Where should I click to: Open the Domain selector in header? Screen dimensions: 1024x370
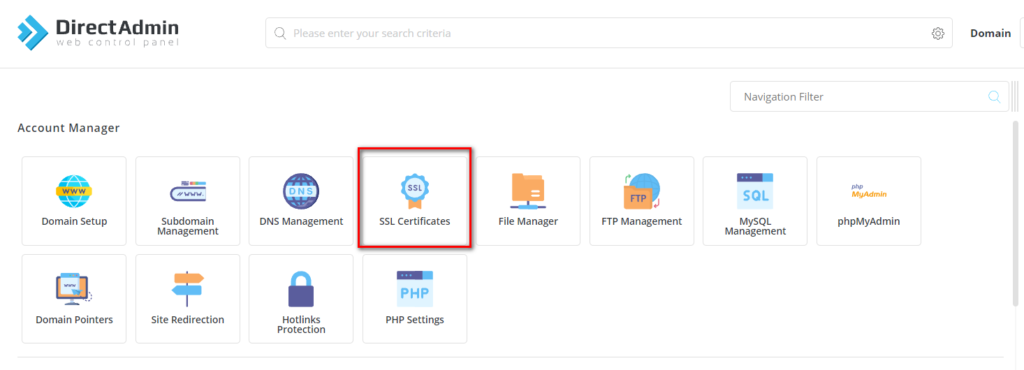[x=990, y=33]
